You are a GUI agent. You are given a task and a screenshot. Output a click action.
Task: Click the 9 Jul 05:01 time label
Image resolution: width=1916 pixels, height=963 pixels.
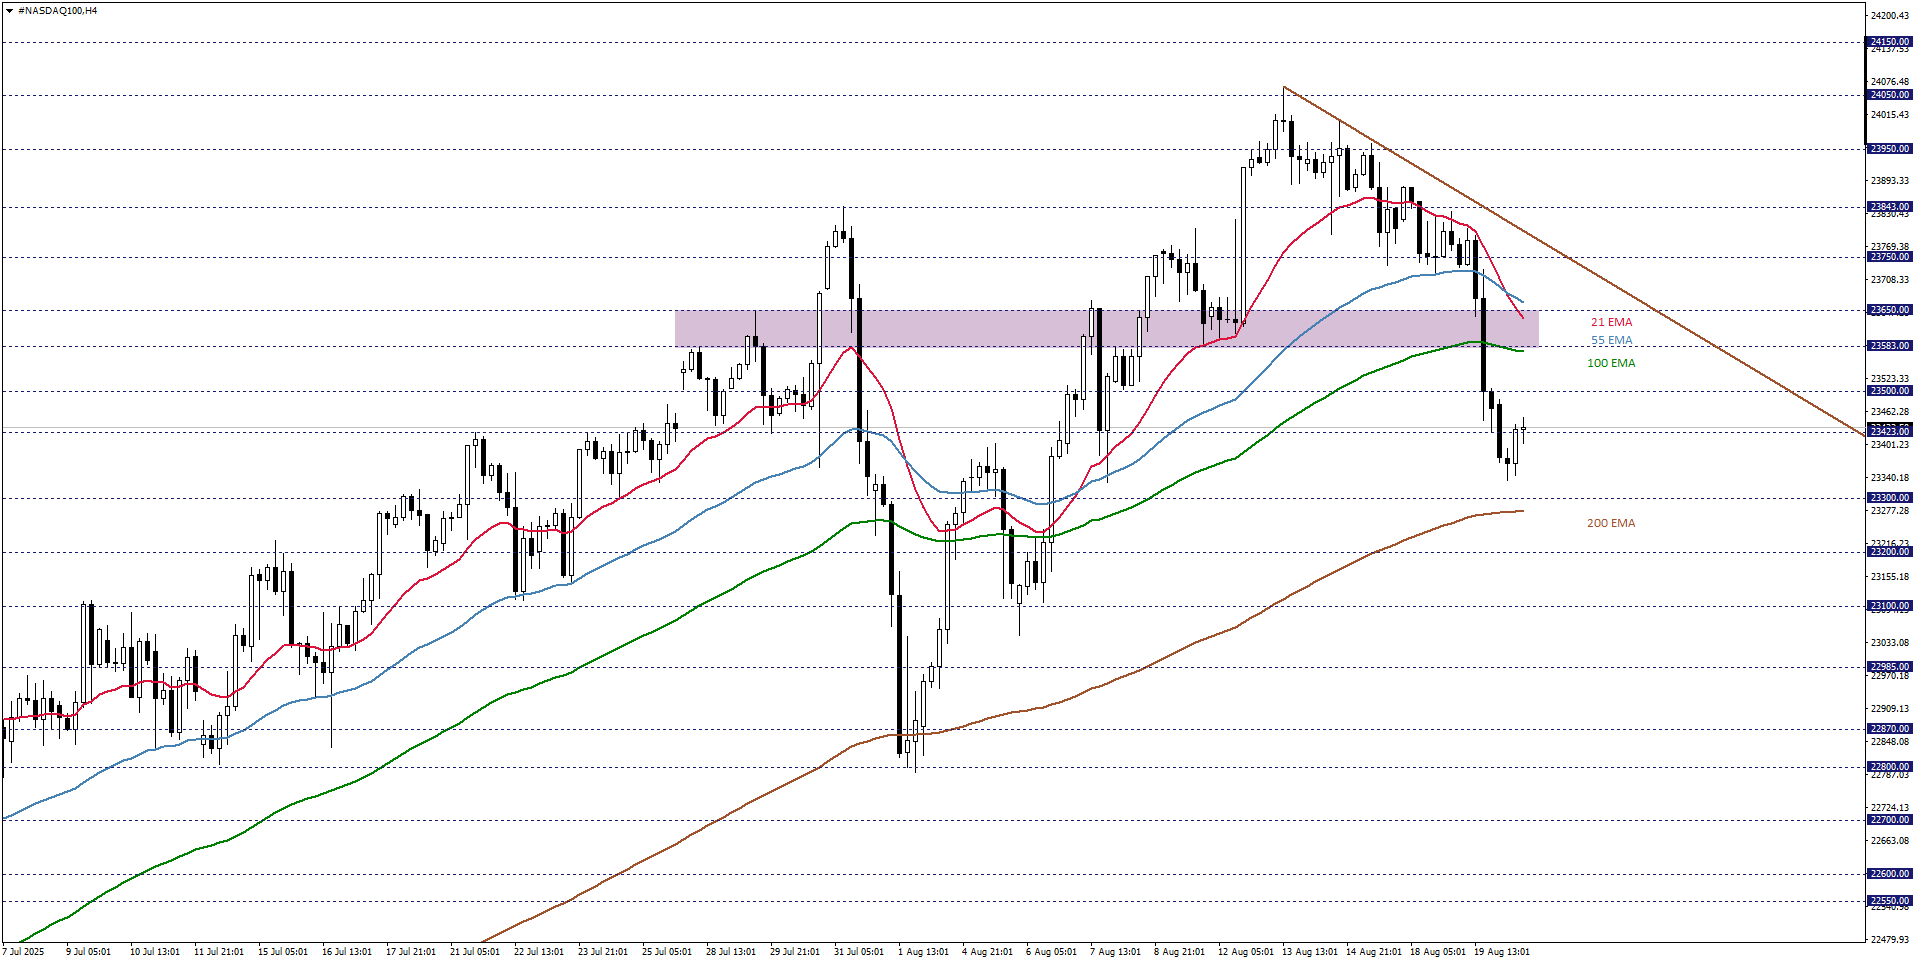pos(88,952)
